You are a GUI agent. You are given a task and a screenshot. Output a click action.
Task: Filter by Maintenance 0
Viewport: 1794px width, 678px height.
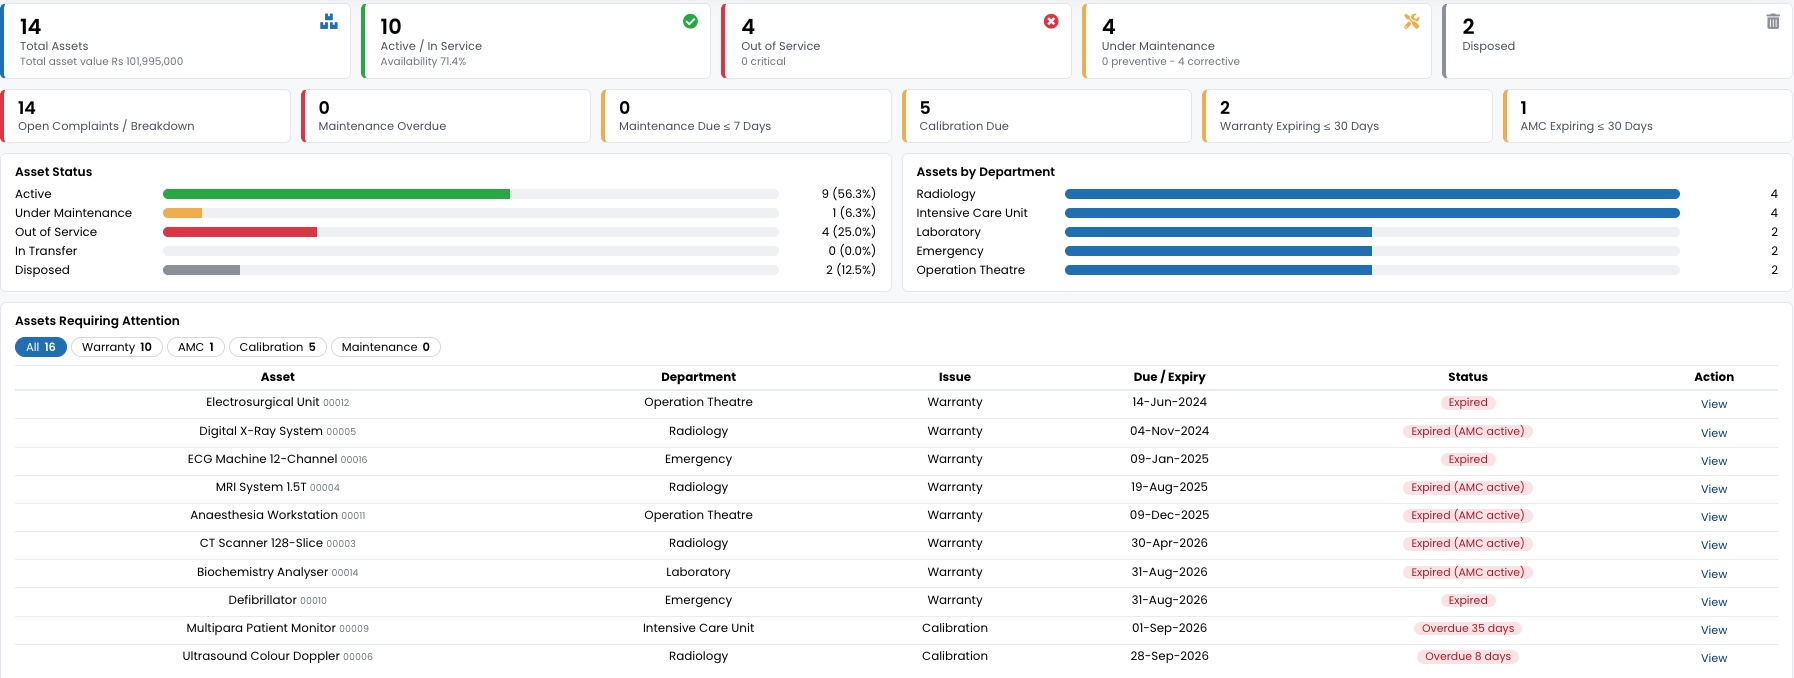coord(386,347)
